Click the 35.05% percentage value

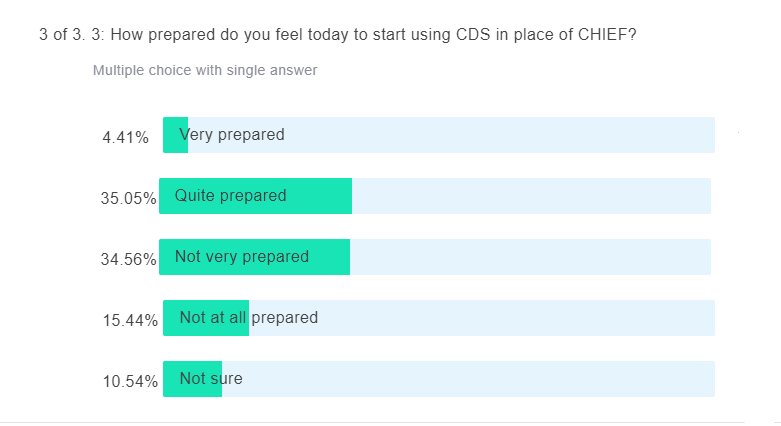click(x=128, y=198)
